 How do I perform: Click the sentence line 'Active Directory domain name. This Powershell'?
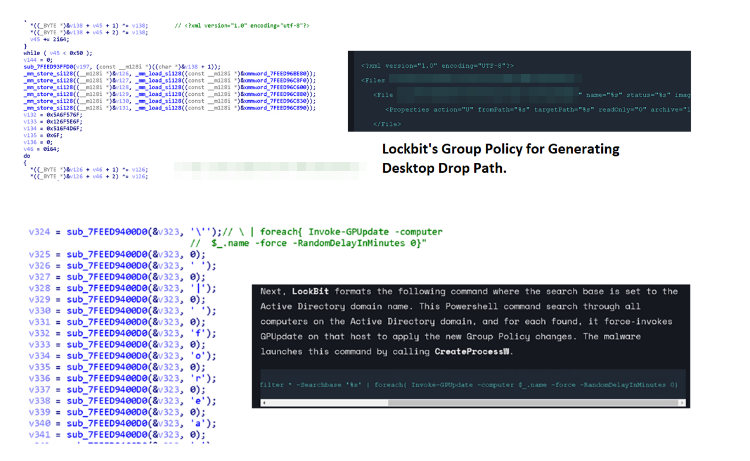tap(450, 307)
